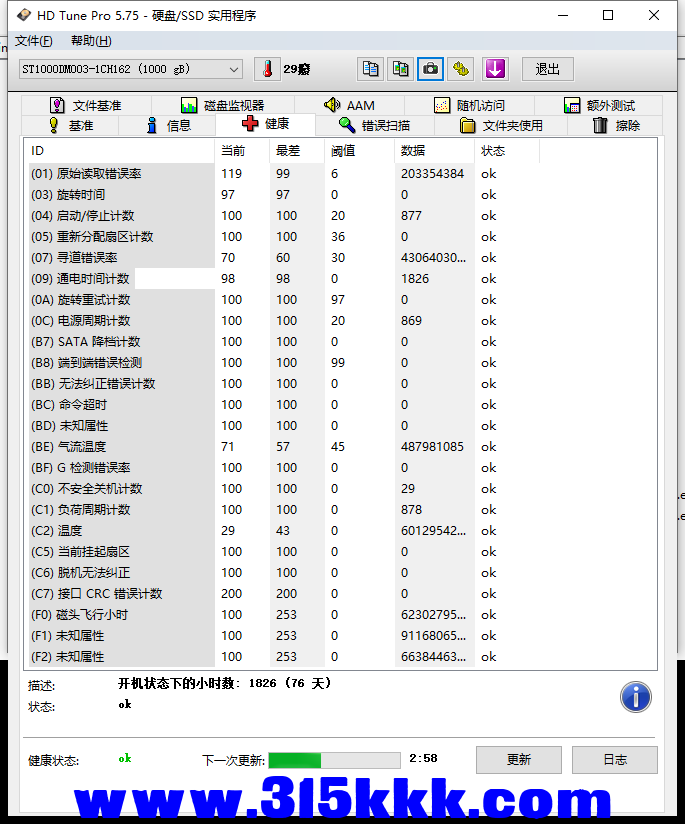Click the blue information icon beside description
Screen dimensions: 685x824
(x=635, y=696)
